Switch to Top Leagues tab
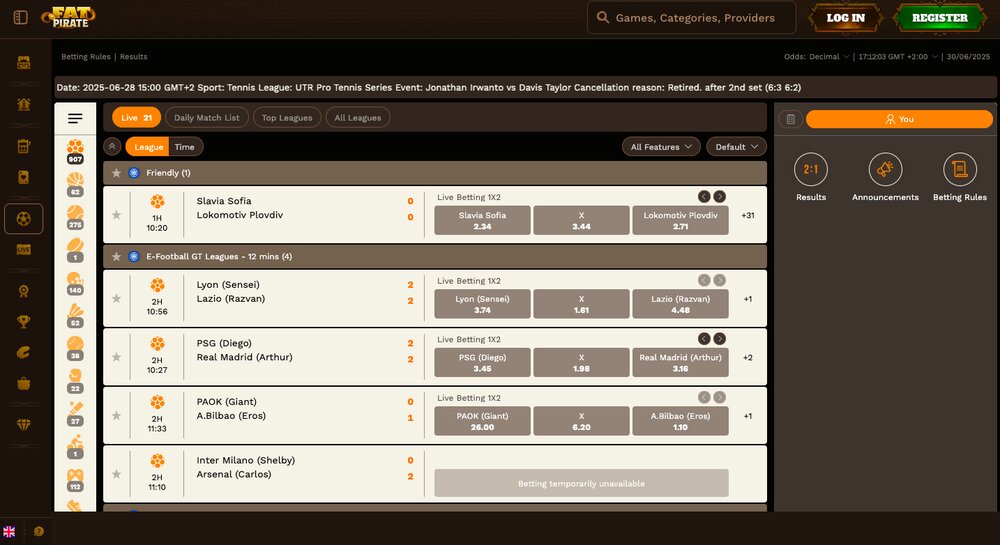Screen dimensions: 1000x545 [287, 117]
